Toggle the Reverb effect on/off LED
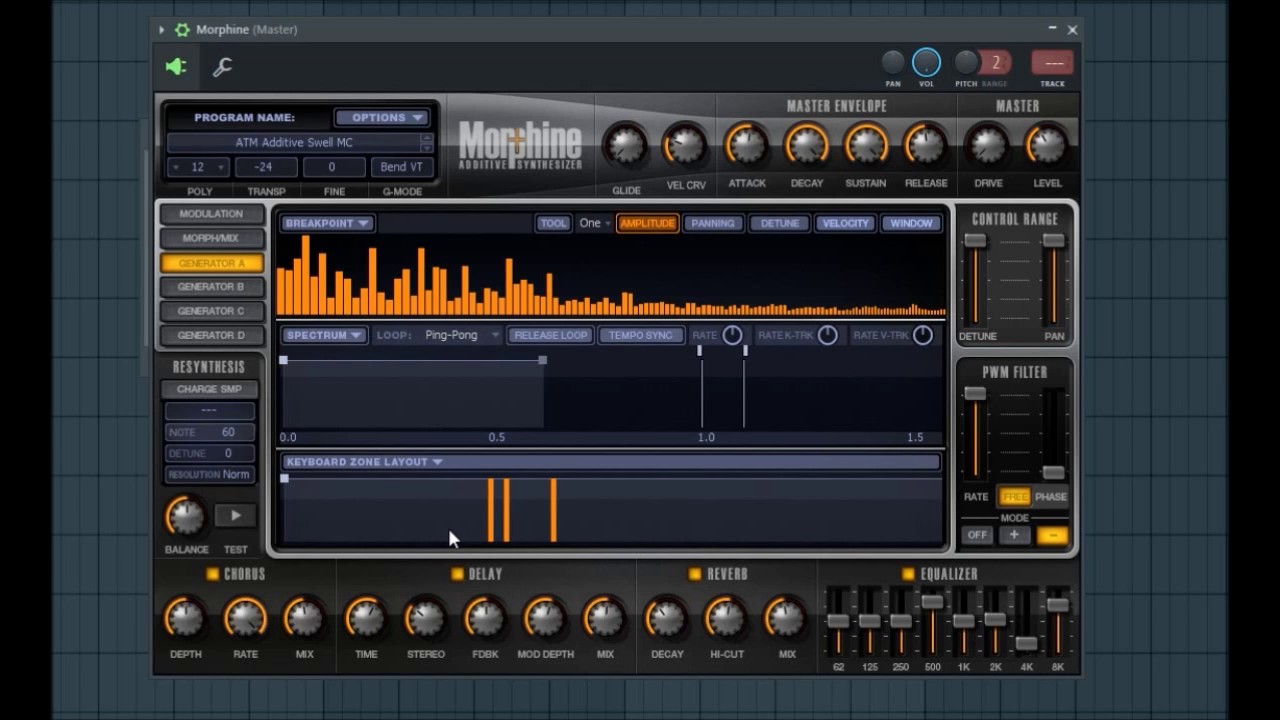The height and width of the screenshot is (720, 1280). coord(695,574)
